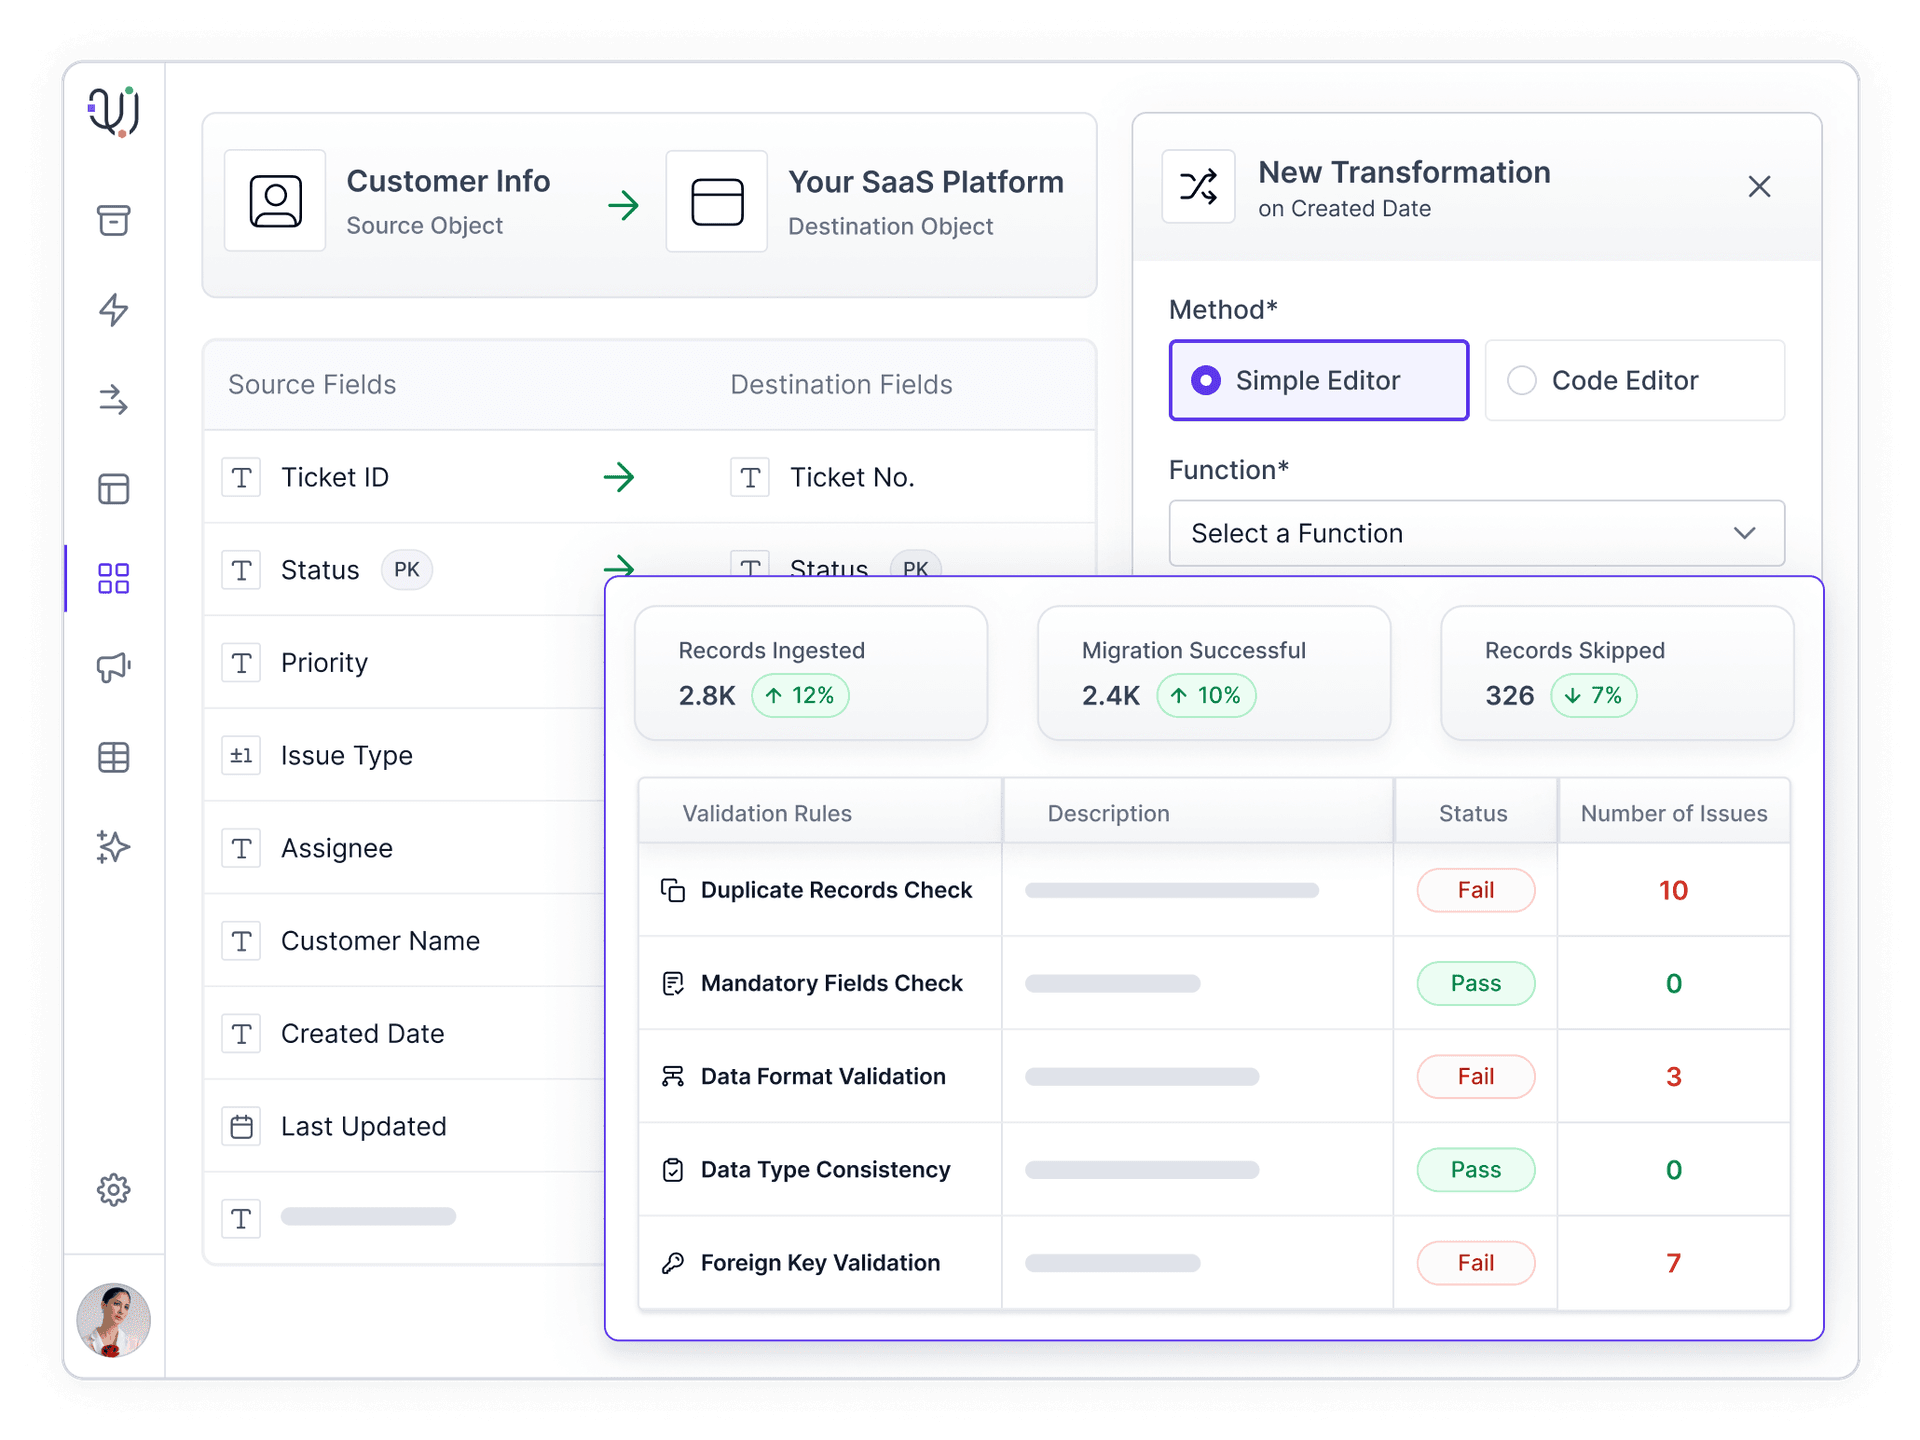
Task: Open the Records Skipped card
Action: pyautogui.click(x=1617, y=673)
